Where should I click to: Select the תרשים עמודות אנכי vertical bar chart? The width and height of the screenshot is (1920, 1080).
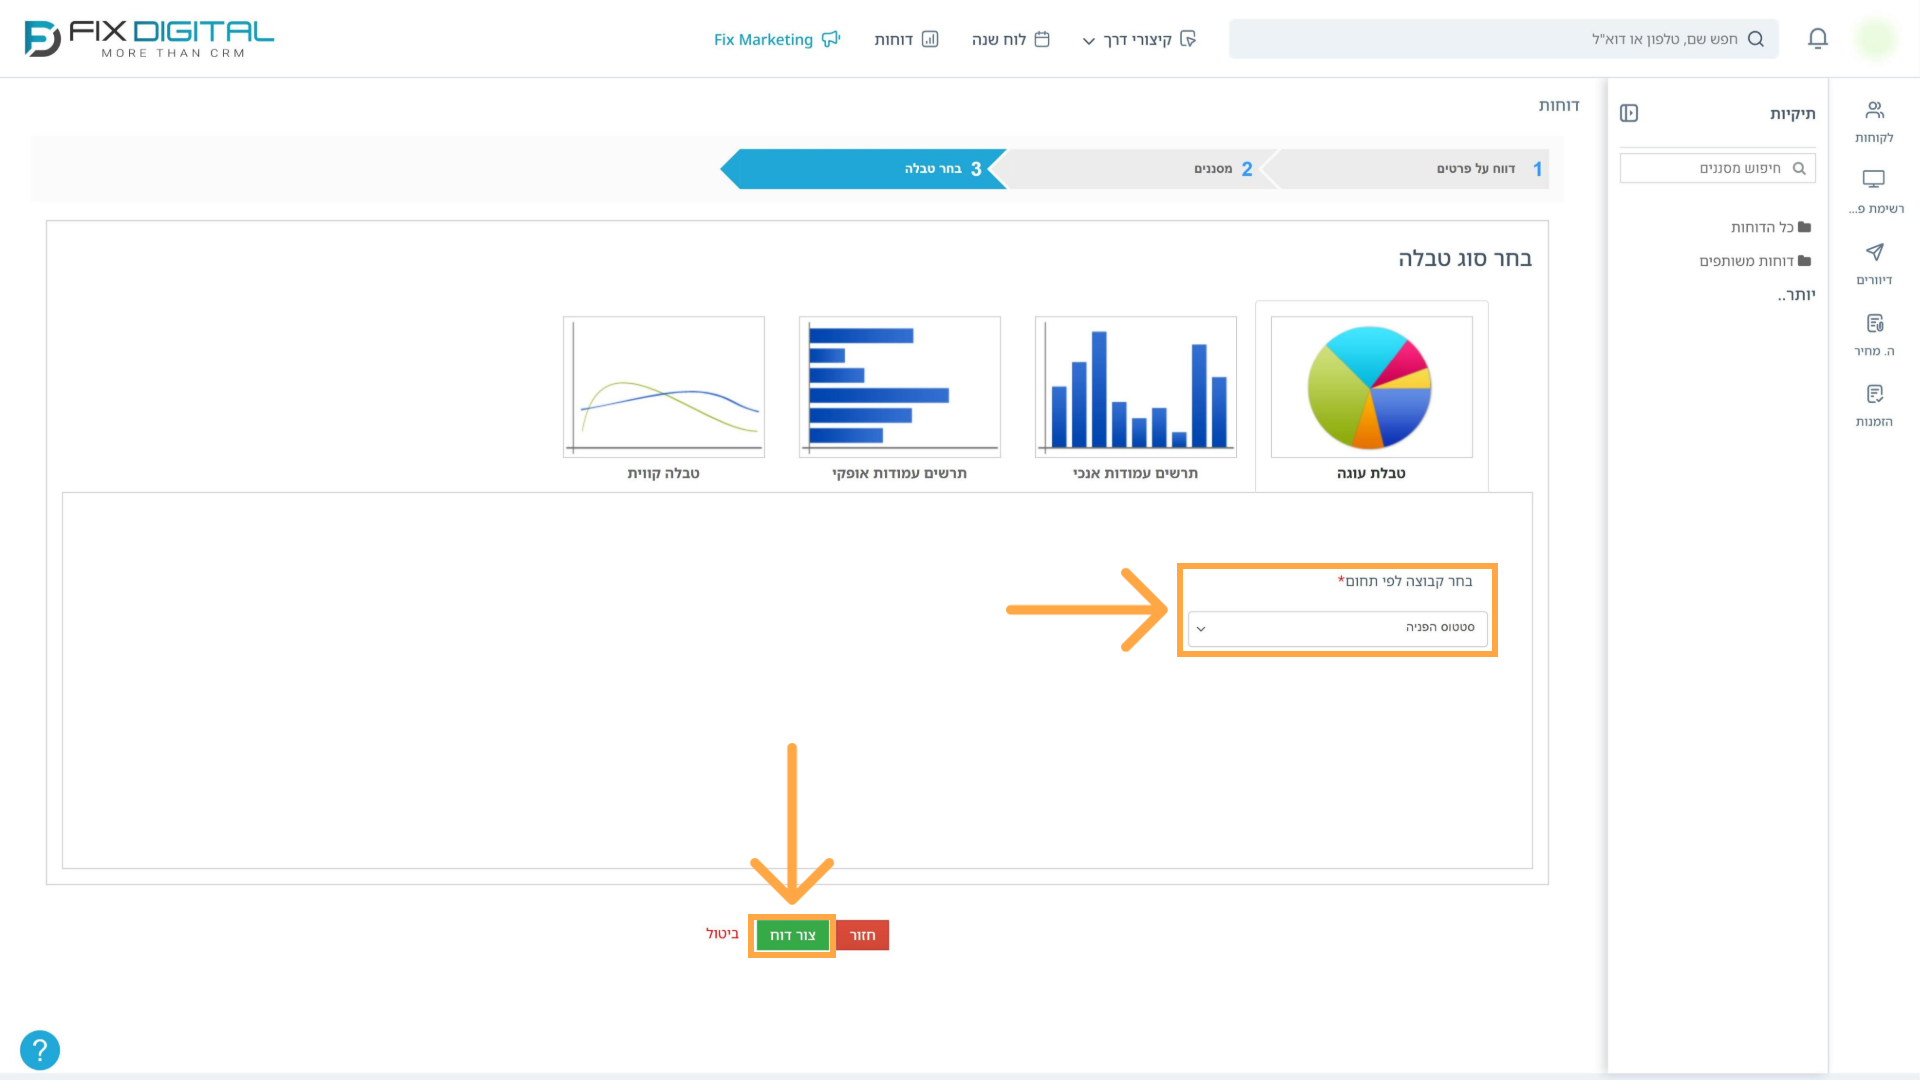tap(1135, 387)
